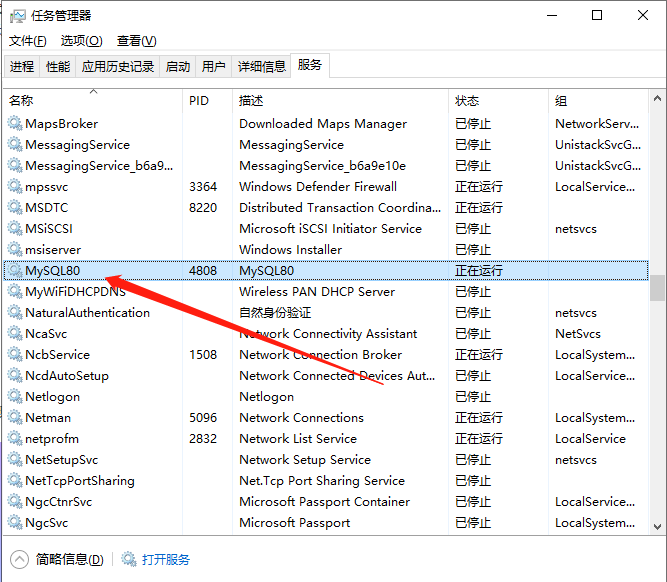Switch to the 详细信息 tab
This screenshot has height=582, width=667.
pos(261,66)
